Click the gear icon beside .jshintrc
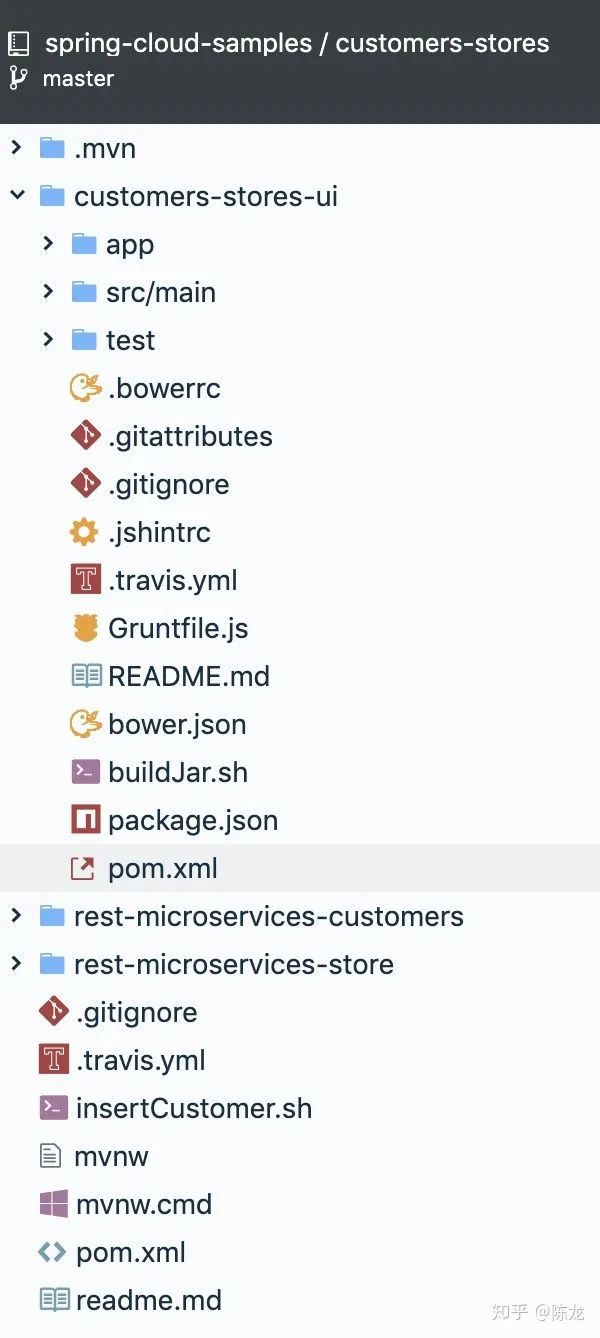The image size is (600, 1338). tap(84, 532)
